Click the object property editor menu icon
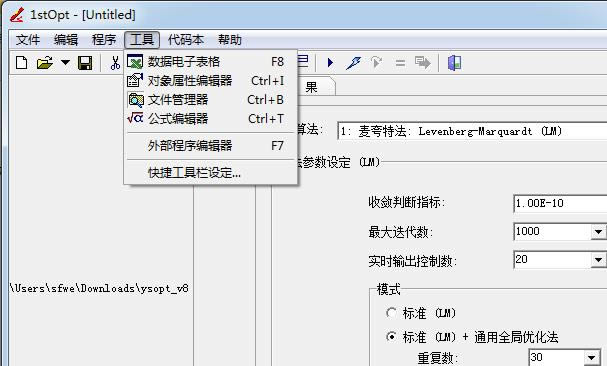This screenshot has width=607, height=366. [x=135, y=81]
